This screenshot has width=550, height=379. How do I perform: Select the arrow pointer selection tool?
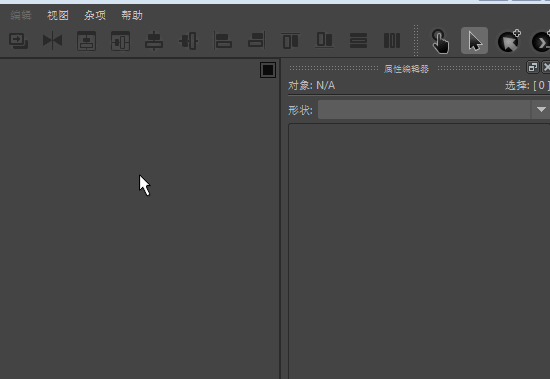(x=474, y=41)
